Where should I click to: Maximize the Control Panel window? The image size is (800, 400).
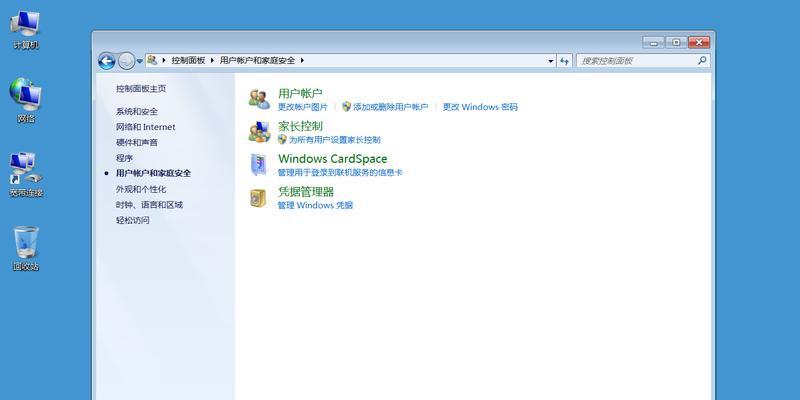(x=676, y=42)
